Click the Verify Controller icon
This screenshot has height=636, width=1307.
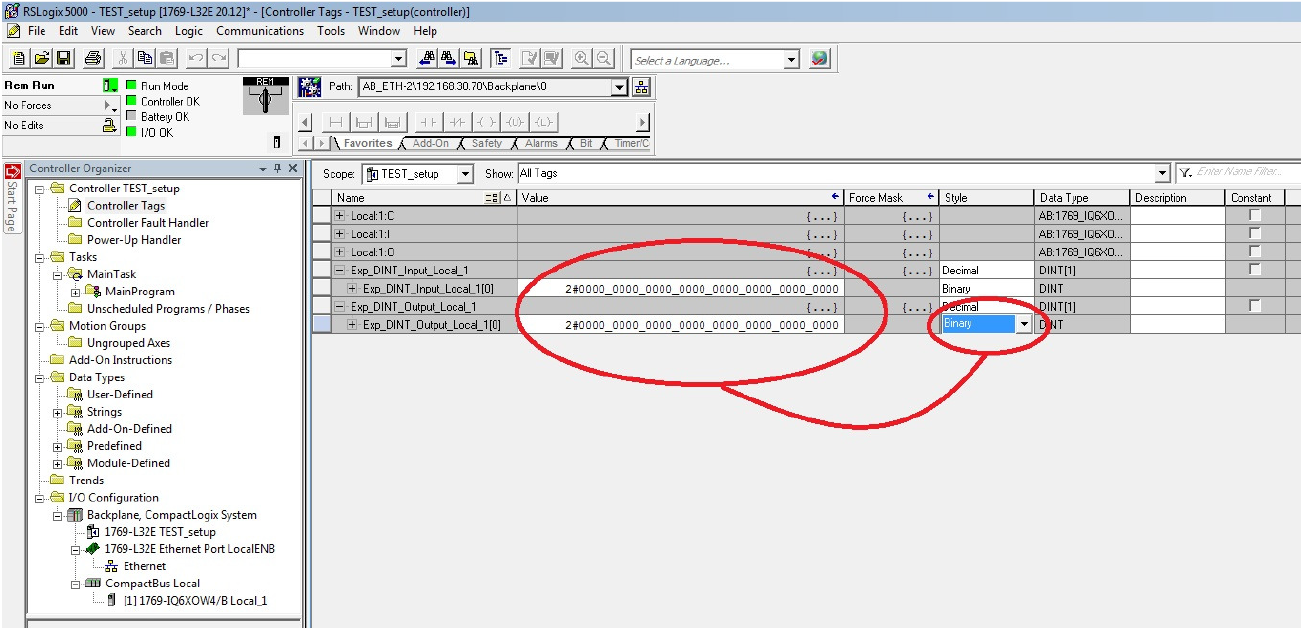[x=551, y=59]
